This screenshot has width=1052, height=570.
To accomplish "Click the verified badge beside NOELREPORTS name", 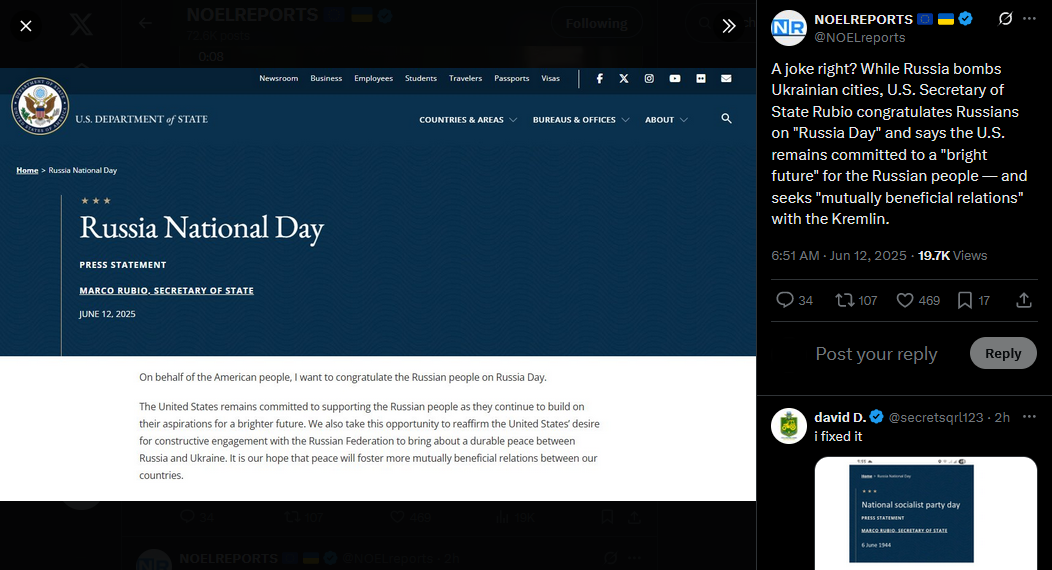I will tap(965, 19).
